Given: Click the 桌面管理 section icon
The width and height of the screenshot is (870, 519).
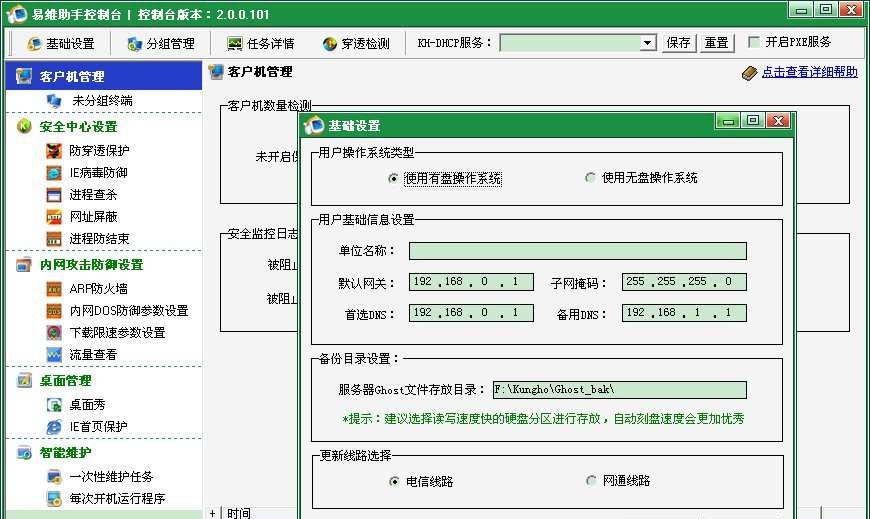Looking at the screenshot, I should click(x=24, y=381).
